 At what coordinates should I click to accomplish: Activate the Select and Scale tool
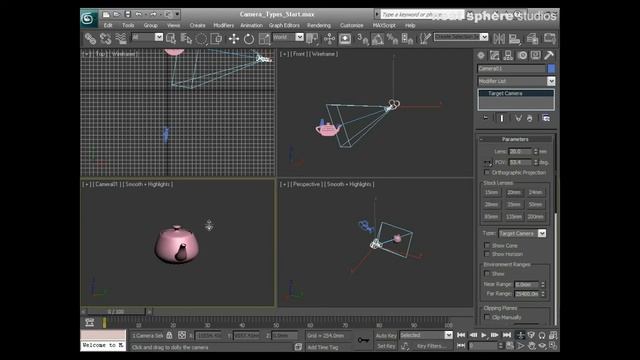click(264, 39)
